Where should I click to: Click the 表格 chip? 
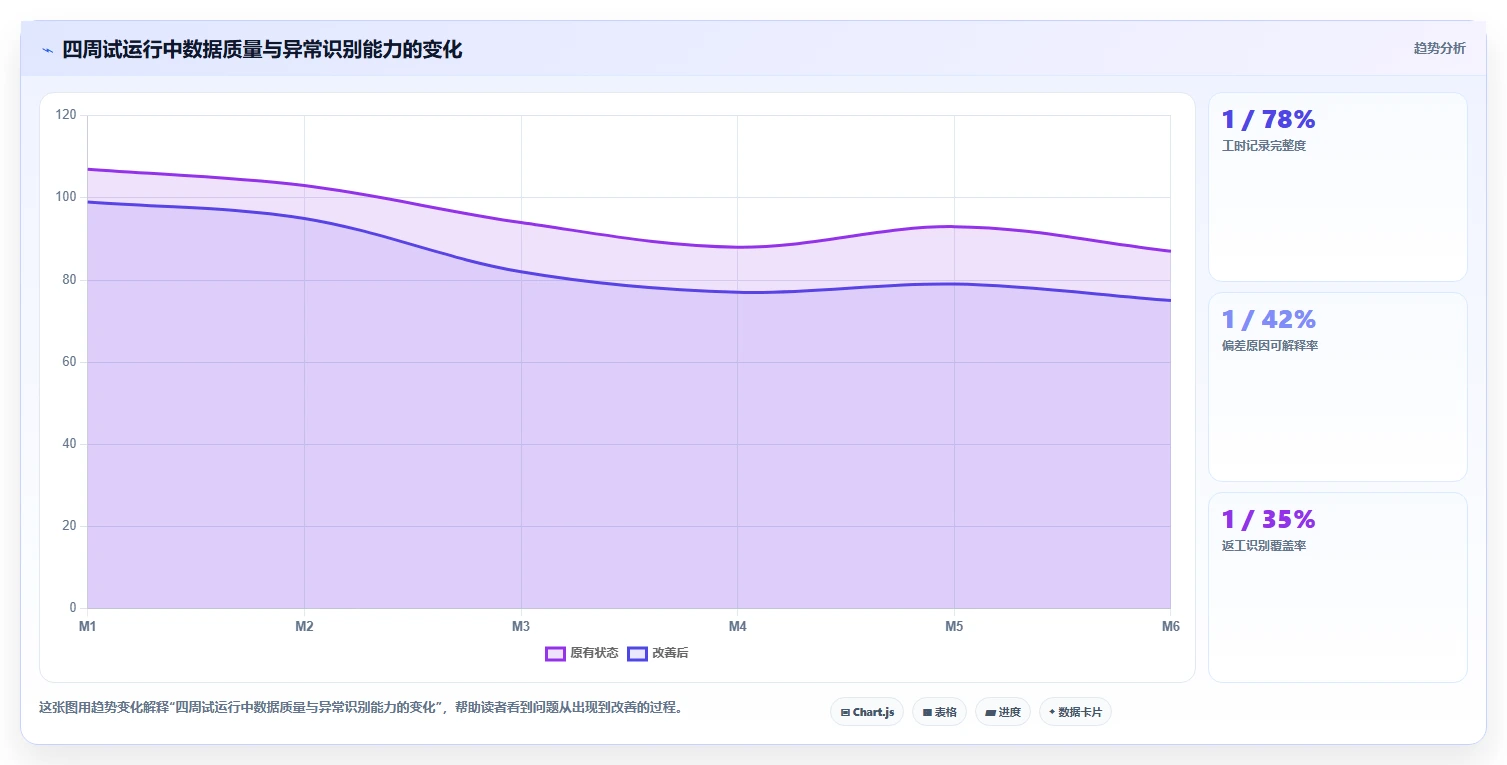(x=939, y=712)
